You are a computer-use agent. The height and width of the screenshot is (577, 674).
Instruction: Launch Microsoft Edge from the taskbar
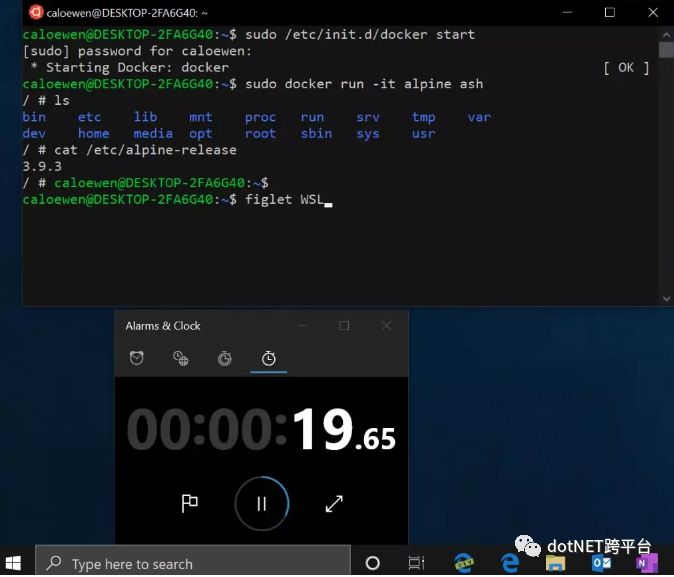coord(510,563)
